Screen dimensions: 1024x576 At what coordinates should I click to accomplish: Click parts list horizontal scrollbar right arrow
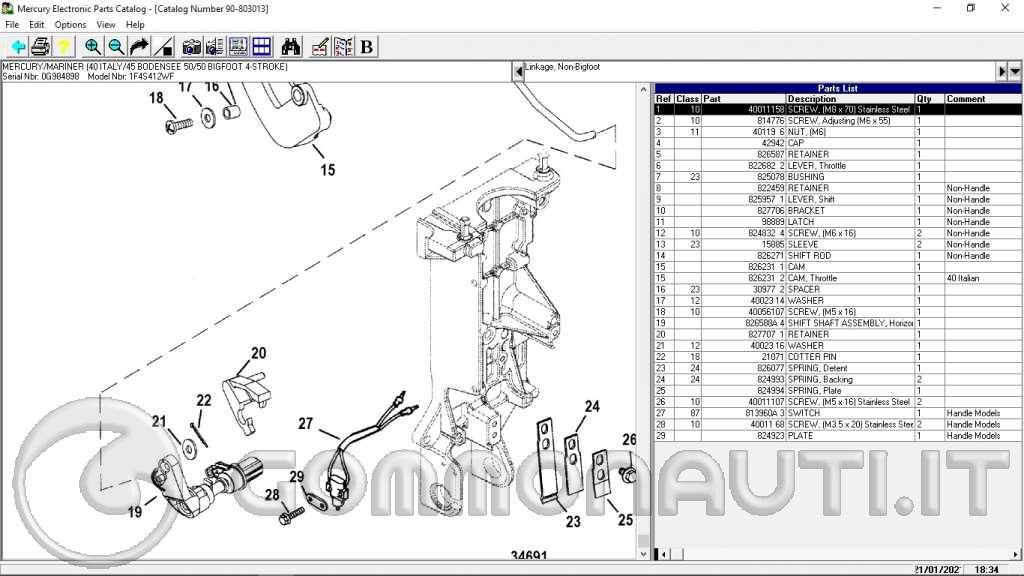pos(1016,554)
